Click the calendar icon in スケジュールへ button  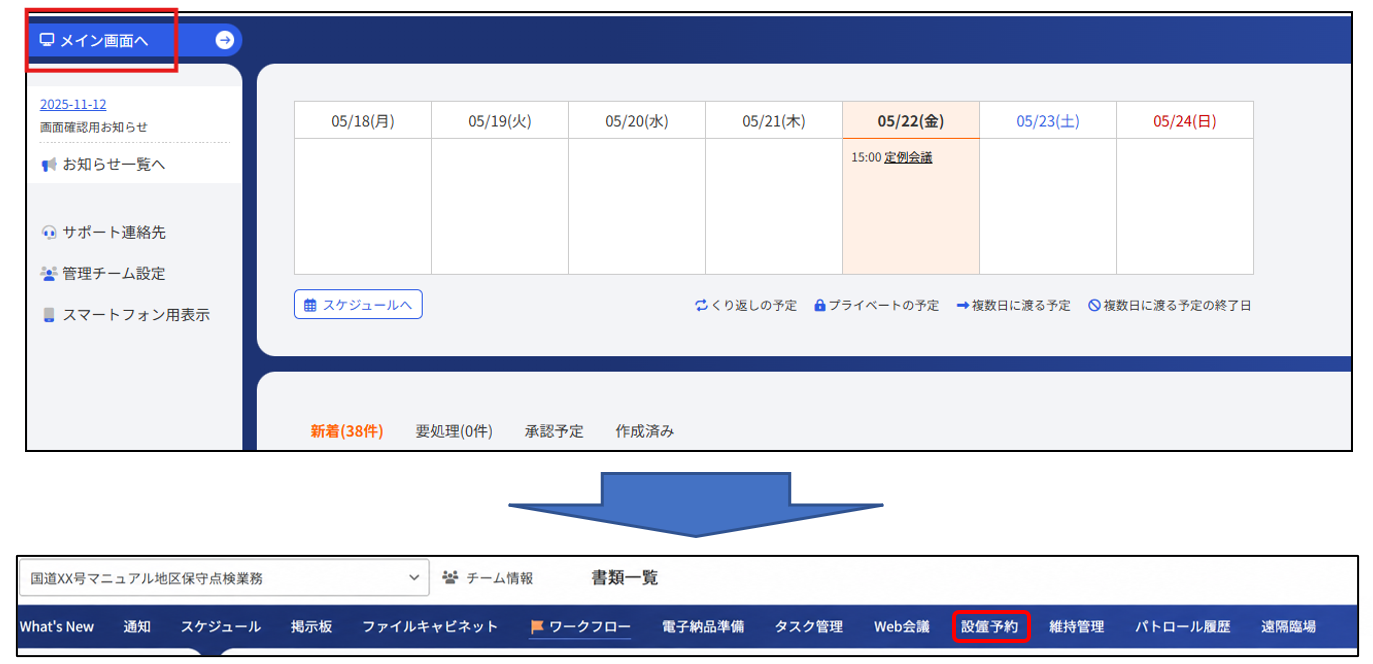click(310, 305)
